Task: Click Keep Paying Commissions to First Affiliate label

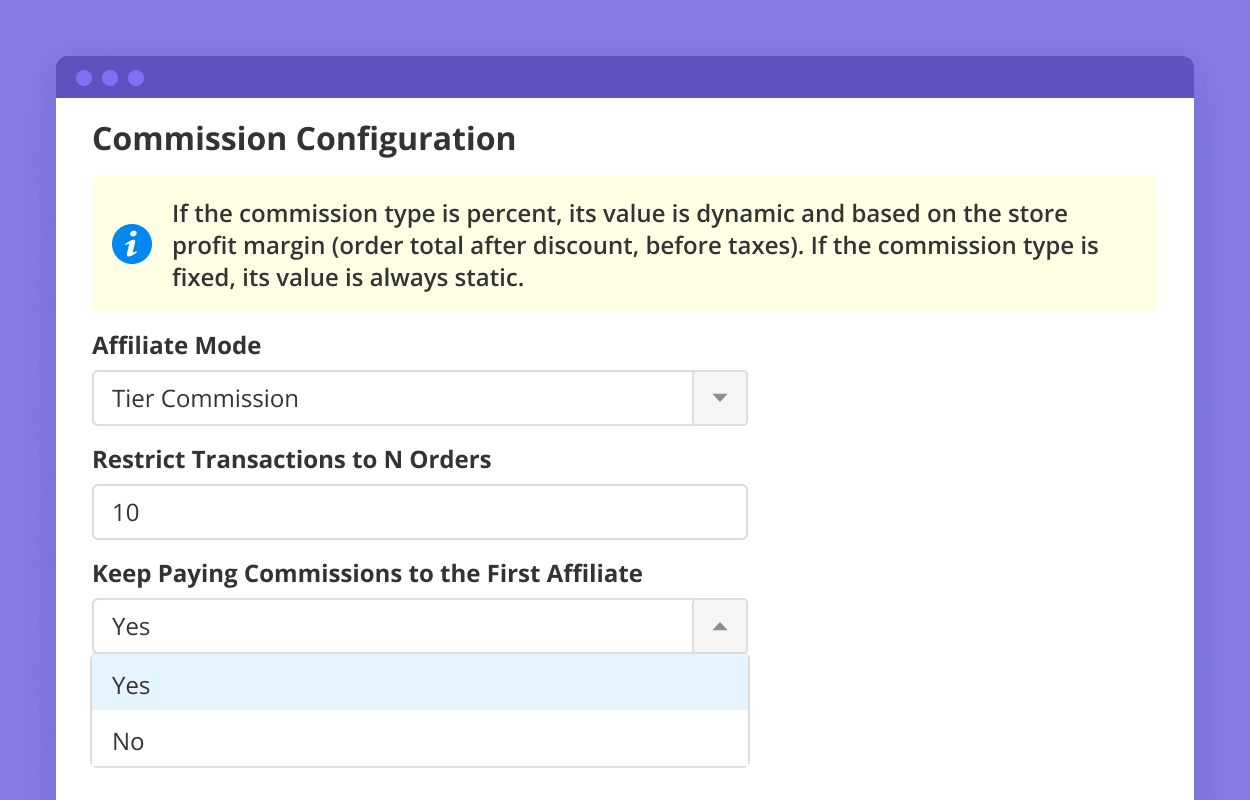Action: 367,574
